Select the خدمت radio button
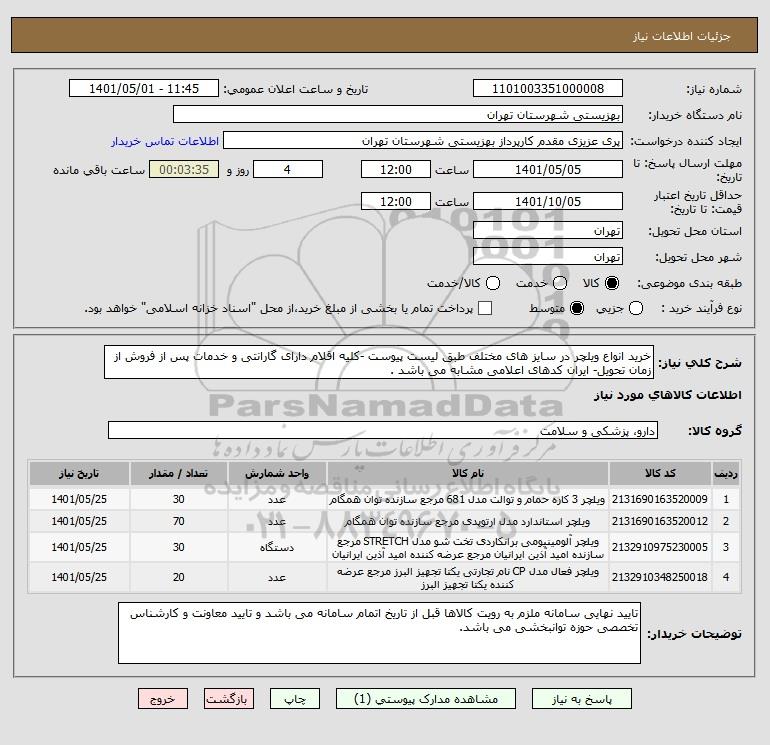 coord(560,283)
